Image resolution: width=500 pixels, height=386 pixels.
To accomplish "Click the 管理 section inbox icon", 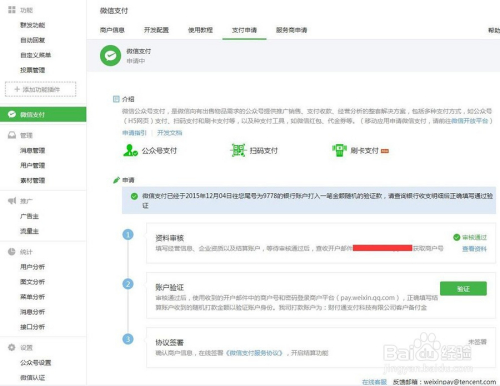I will pyautogui.click(x=12, y=135).
